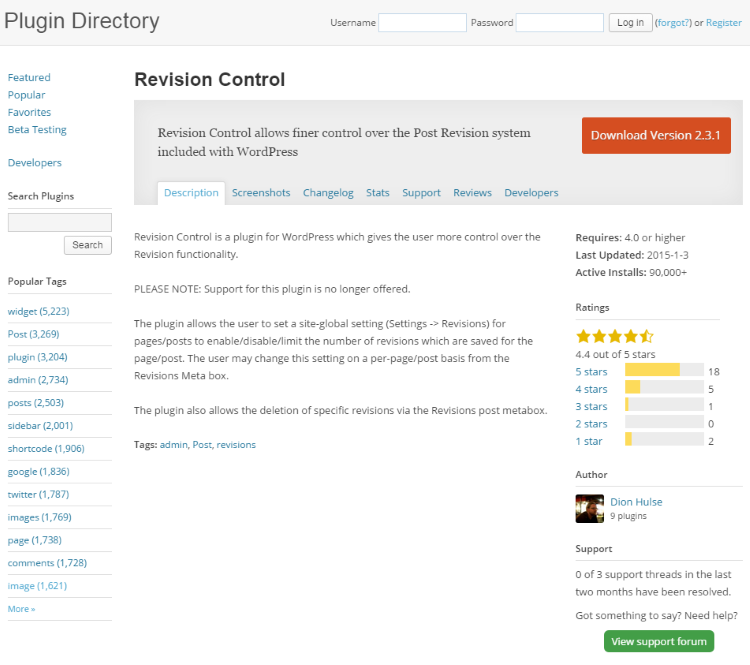The width and height of the screenshot is (750, 665).
Task: View 4 stars ratings
Action: 591,389
